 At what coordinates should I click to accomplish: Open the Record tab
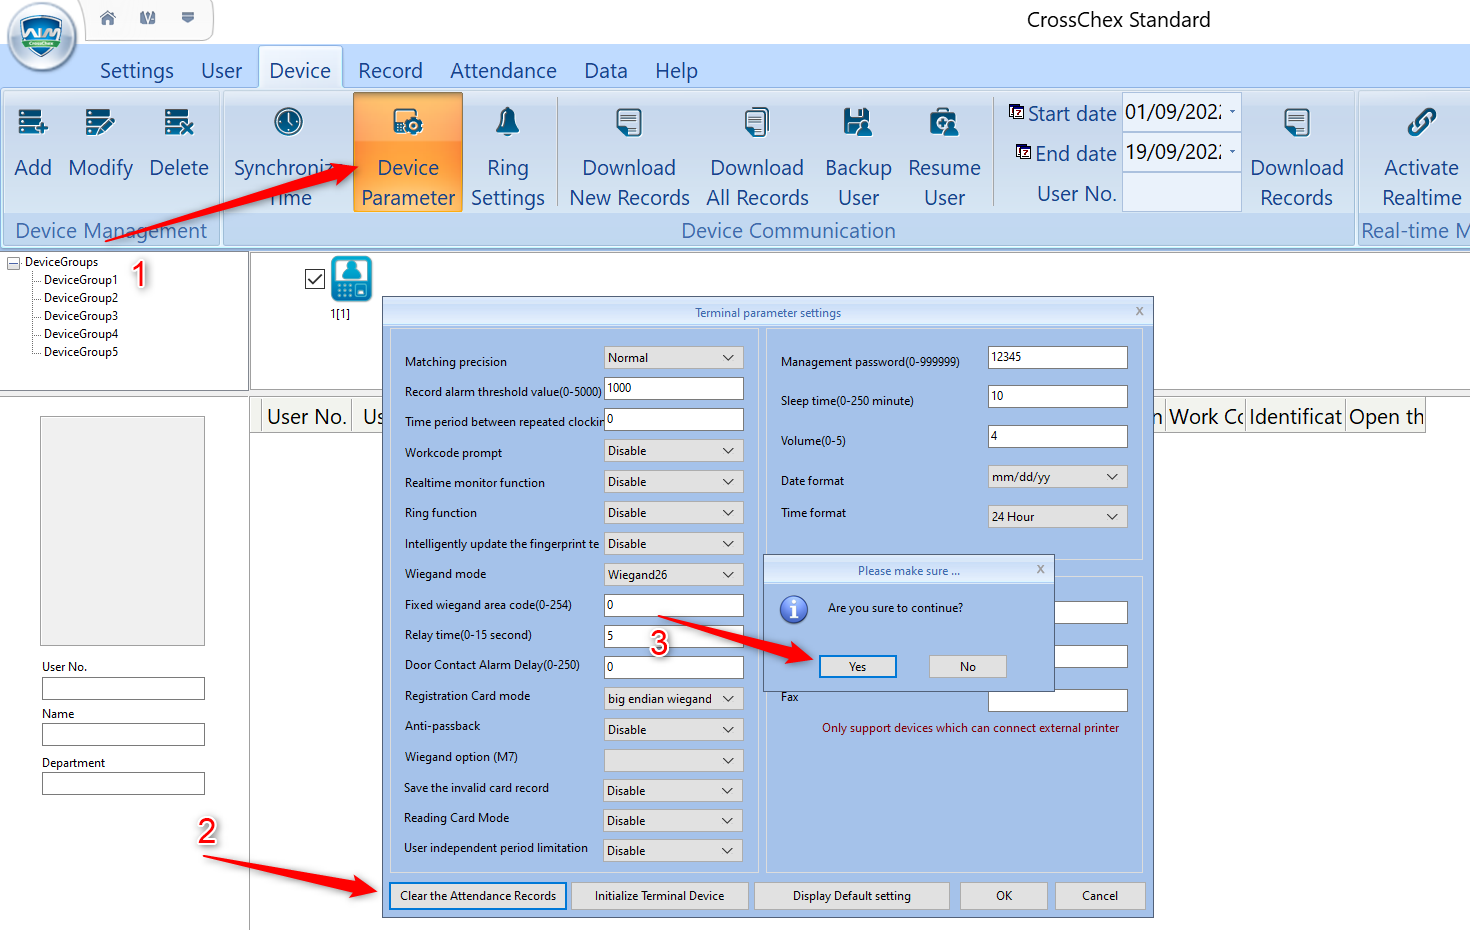[x=390, y=71]
